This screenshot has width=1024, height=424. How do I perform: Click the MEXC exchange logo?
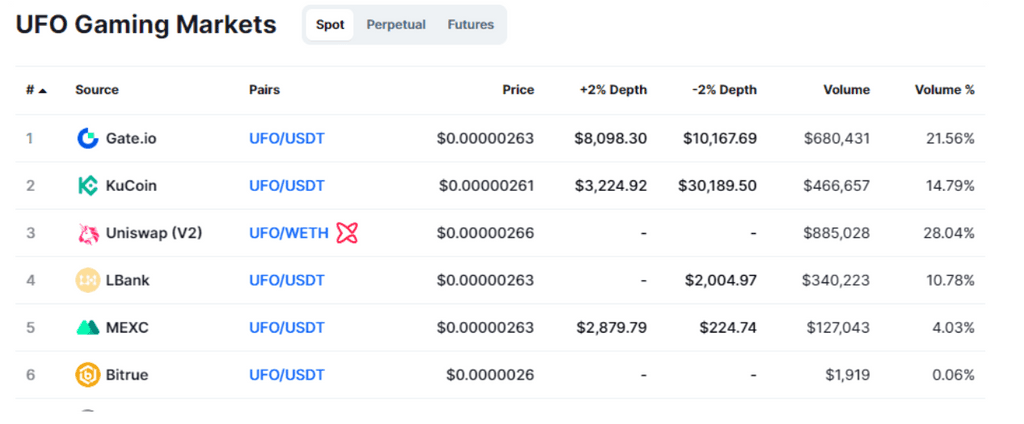point(88,327)
